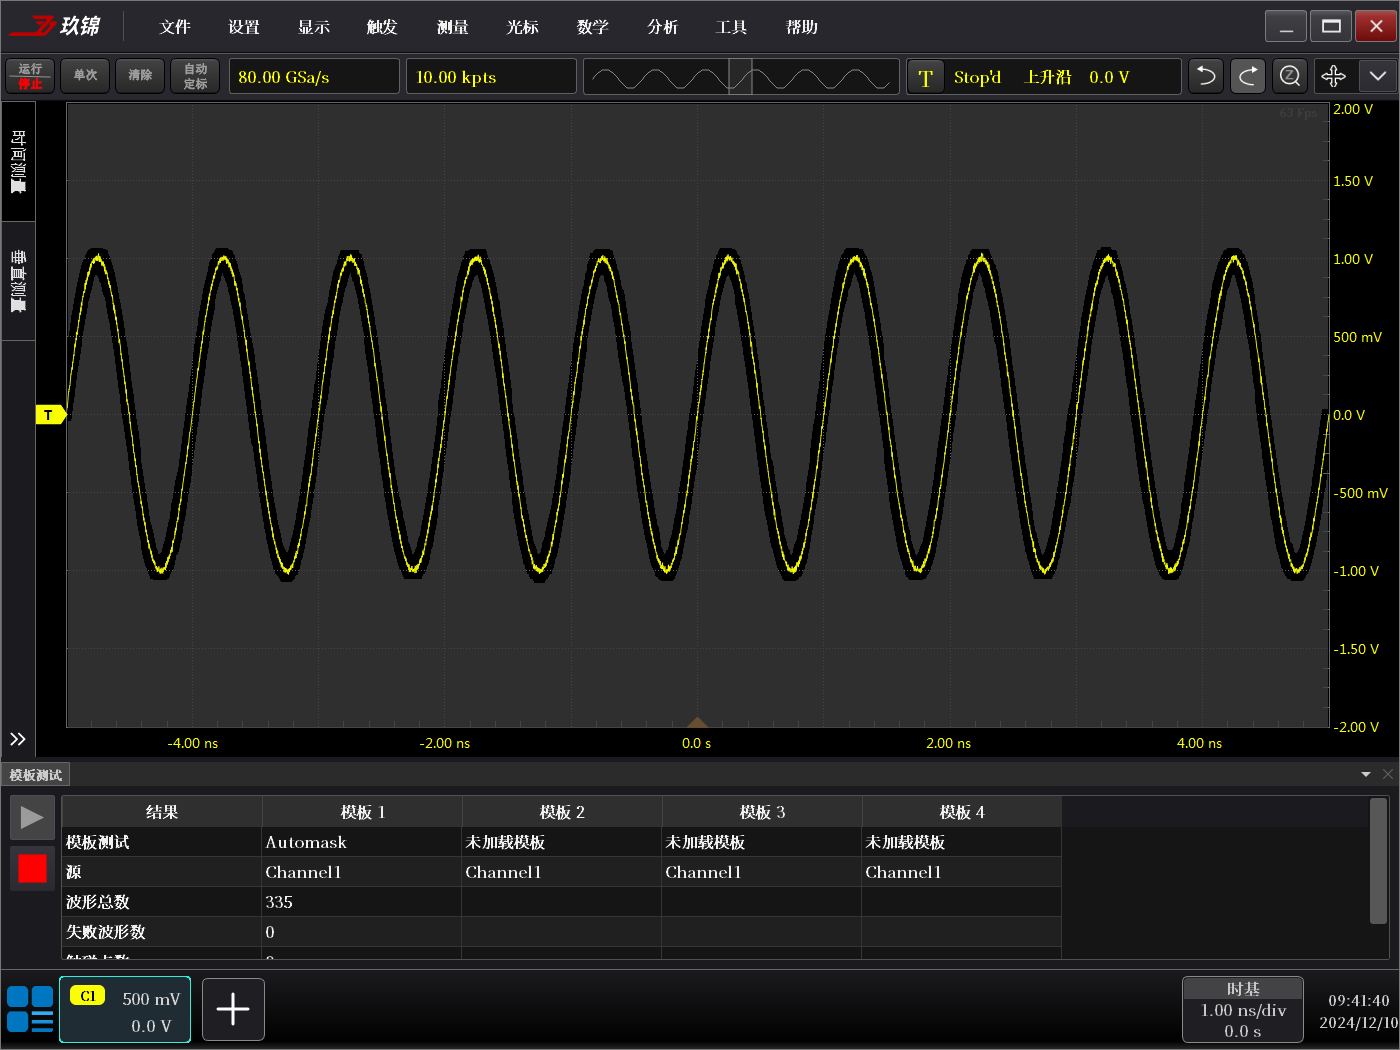Open the 数学 menu
The height and width of the screenshot is (1050, 1400).
593,27
